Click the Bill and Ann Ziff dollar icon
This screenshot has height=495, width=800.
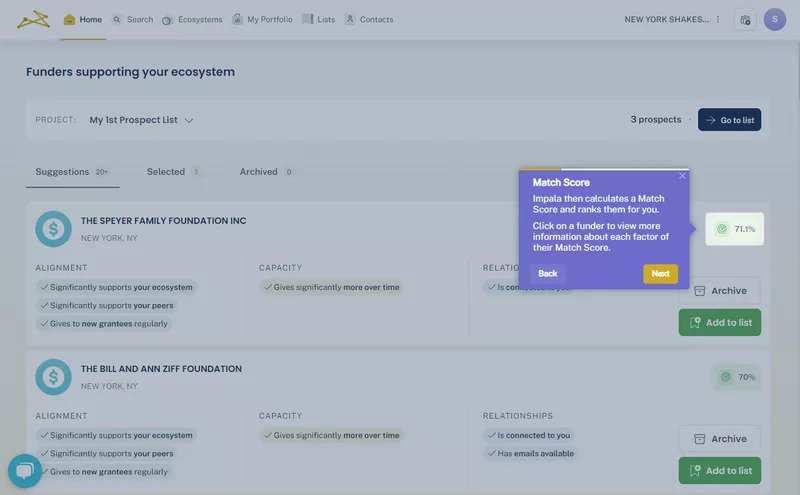53,377
